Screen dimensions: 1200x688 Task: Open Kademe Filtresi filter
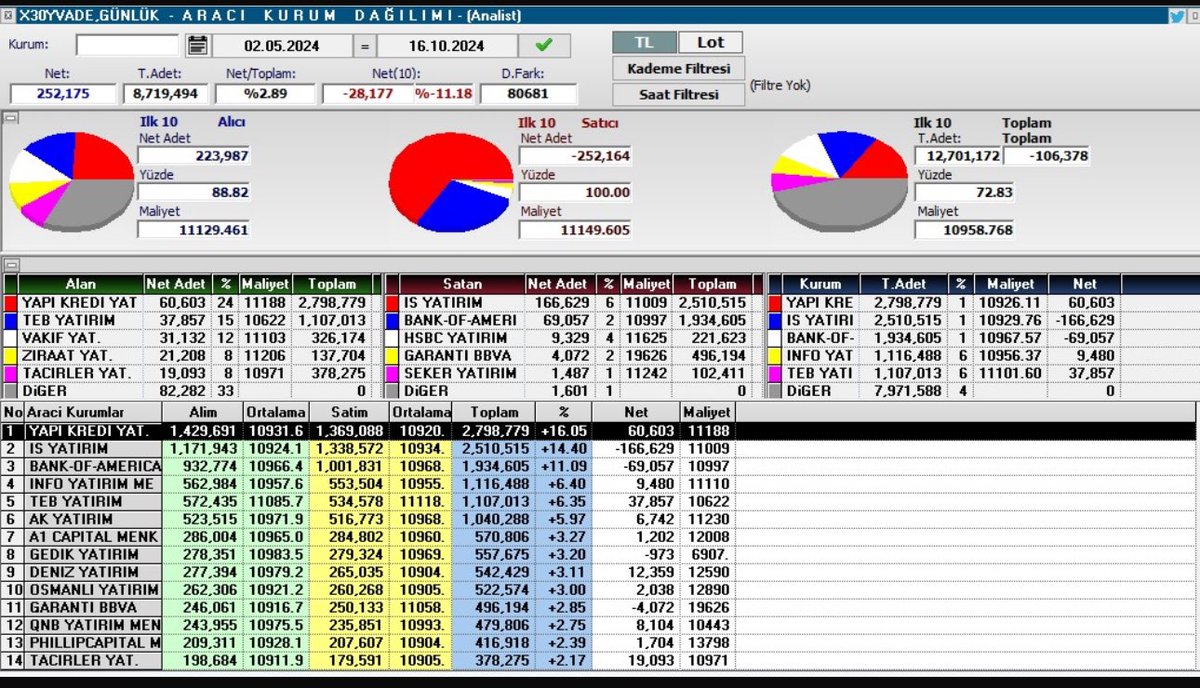(679, 69)
